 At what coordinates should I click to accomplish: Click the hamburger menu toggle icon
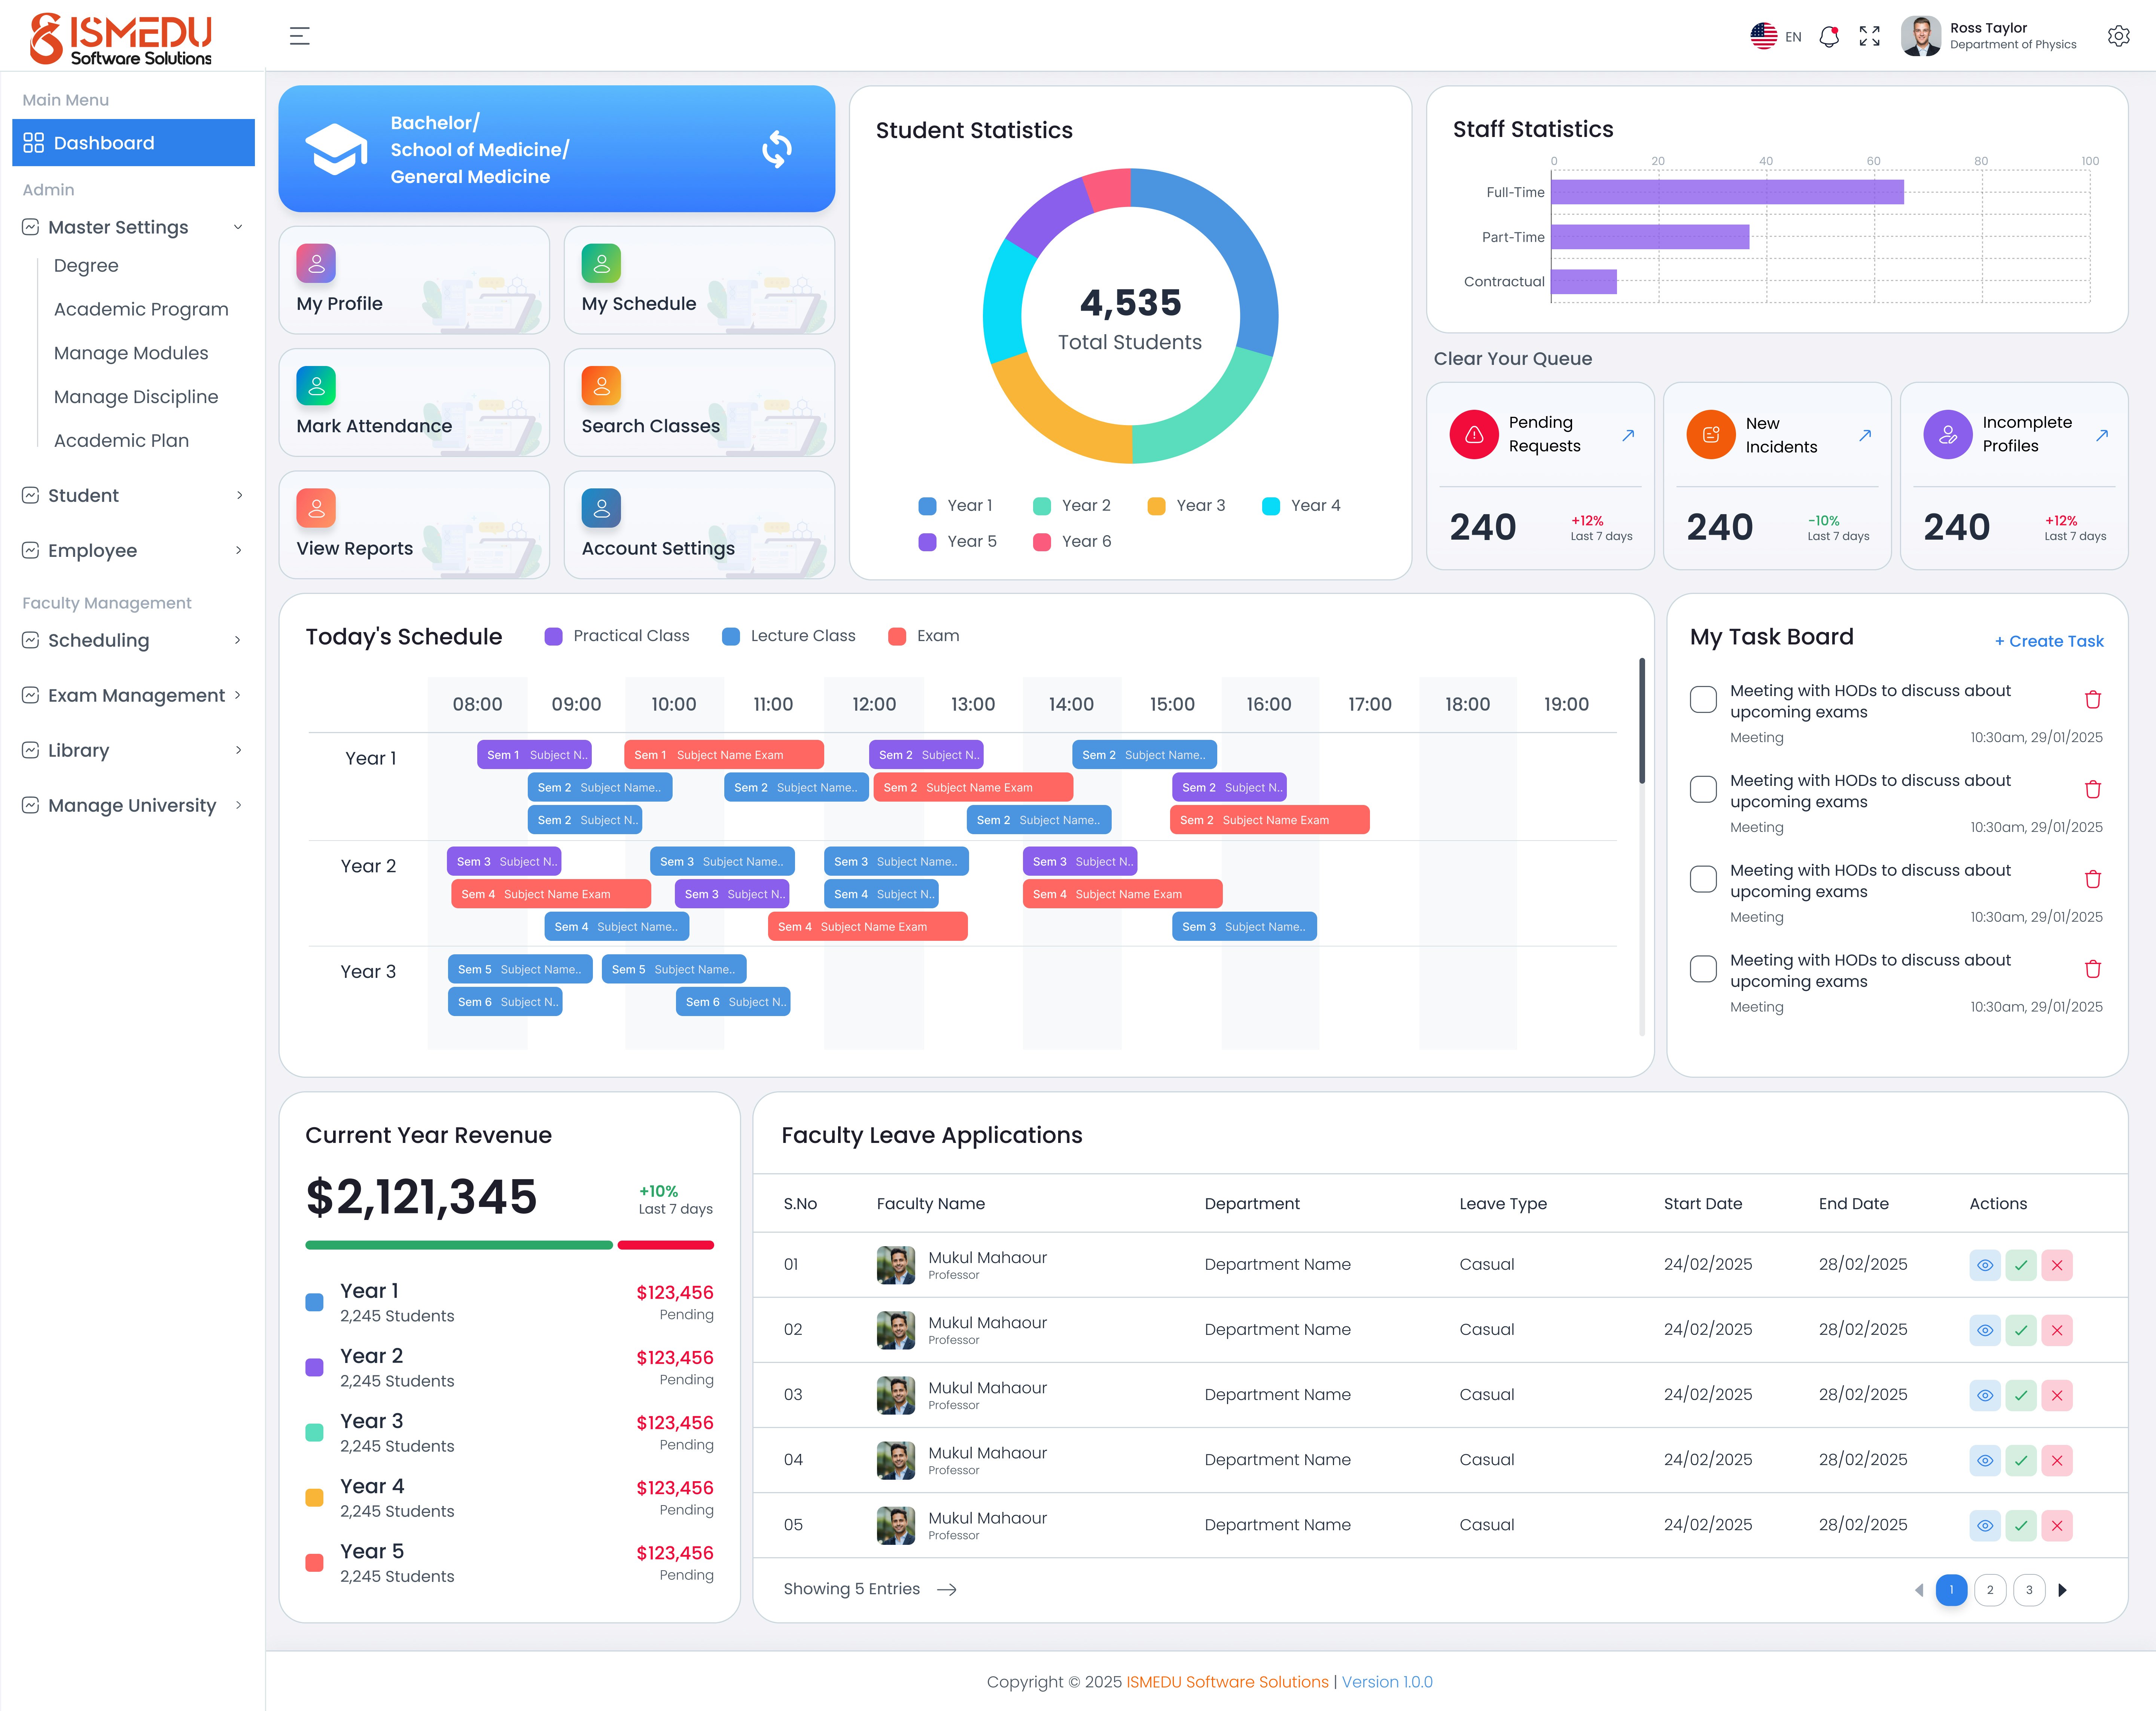[x=299, y=36]
